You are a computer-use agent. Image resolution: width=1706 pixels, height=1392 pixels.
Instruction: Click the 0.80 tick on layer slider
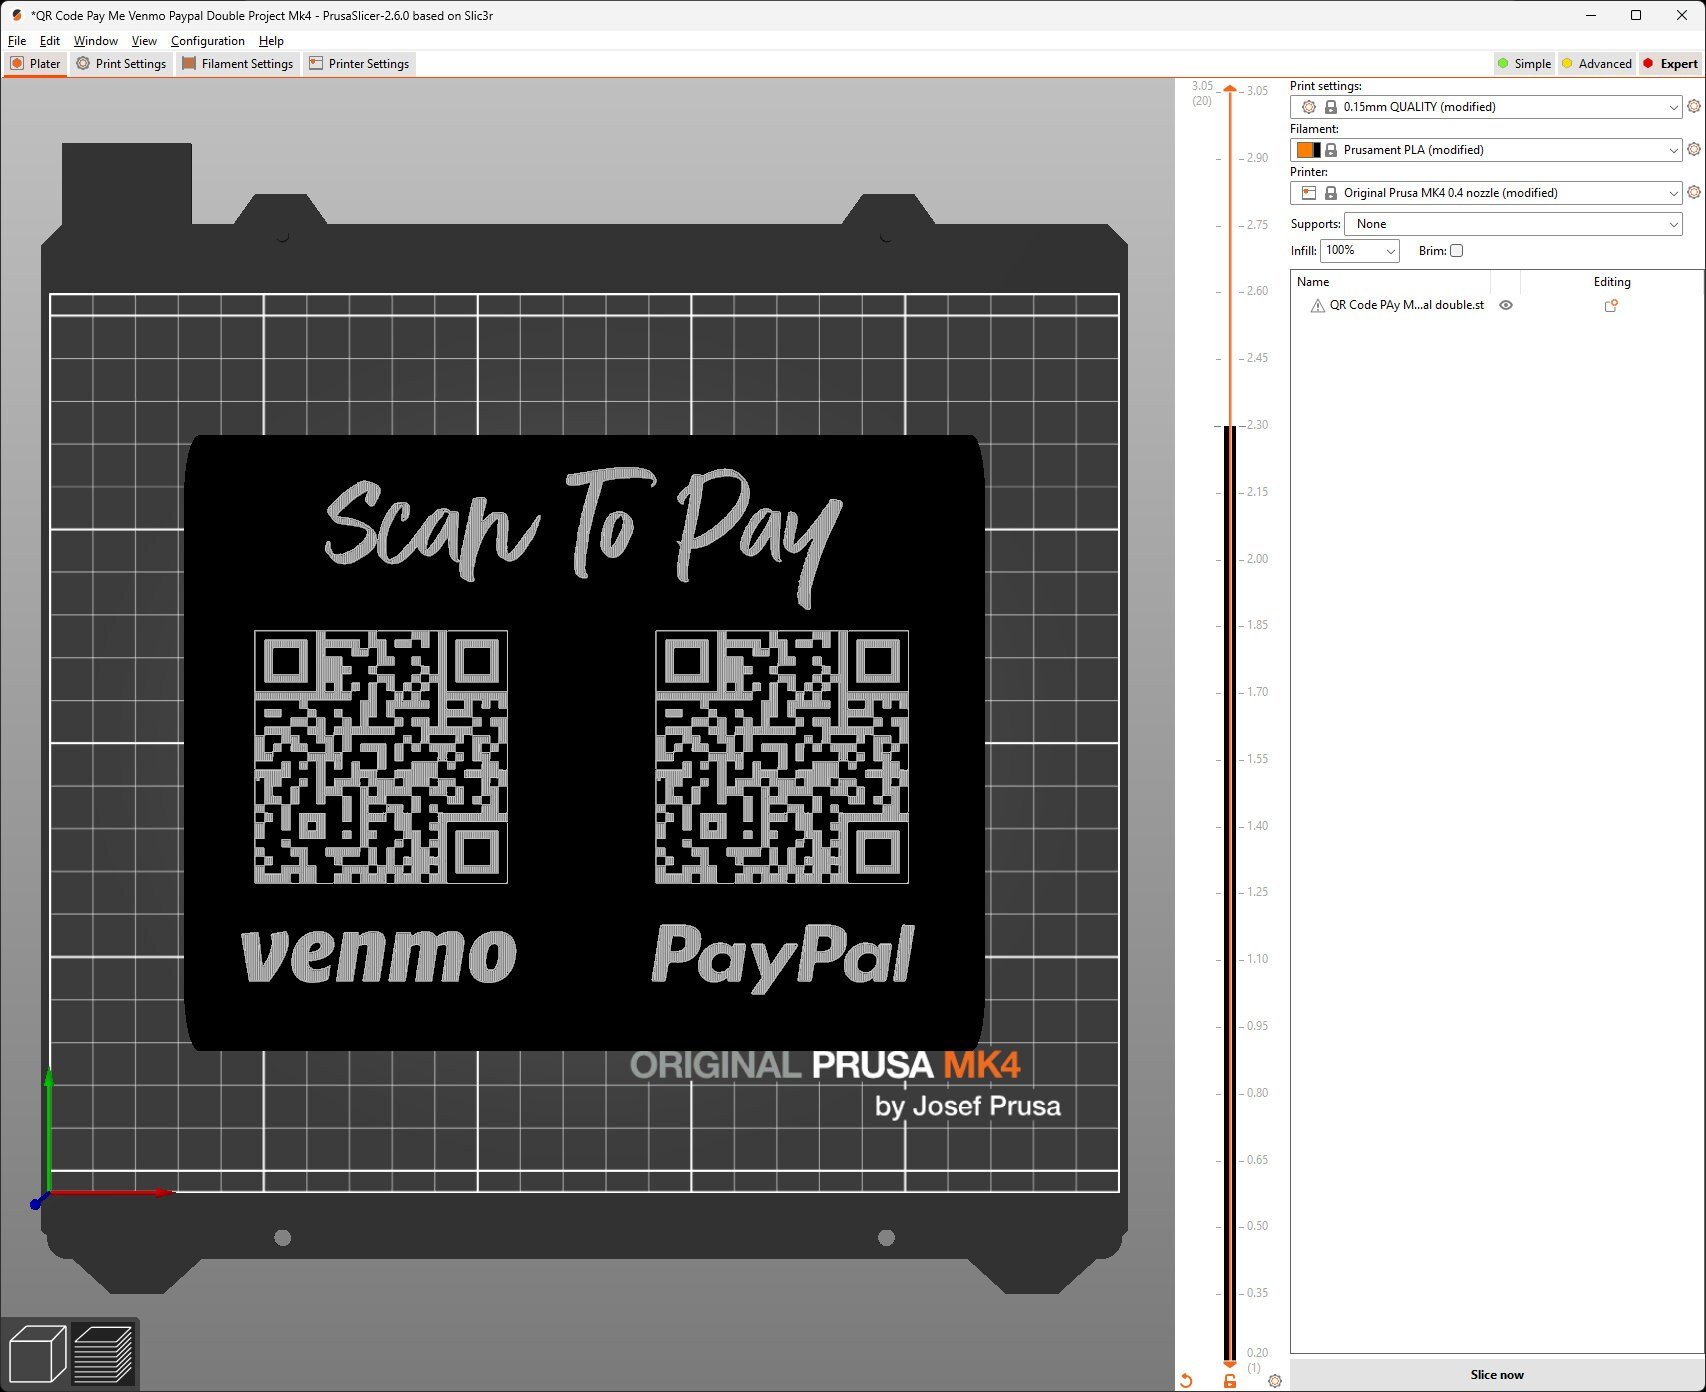pos(1257,1093)
